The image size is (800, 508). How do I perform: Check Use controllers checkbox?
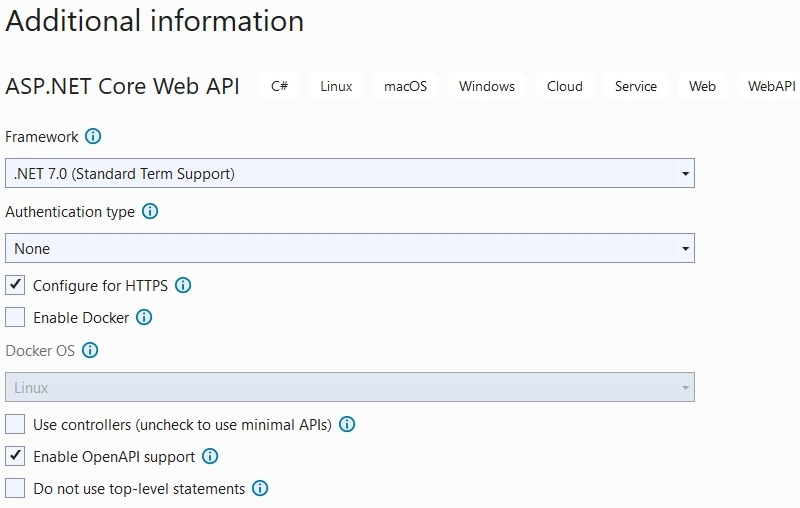(x=15, y=424)
